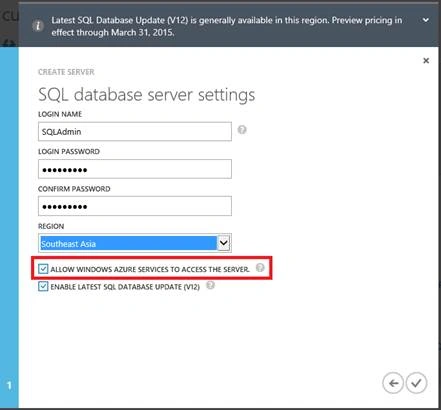Expand the notification banner chevron

pyautogui.click(x=426, y=20)
